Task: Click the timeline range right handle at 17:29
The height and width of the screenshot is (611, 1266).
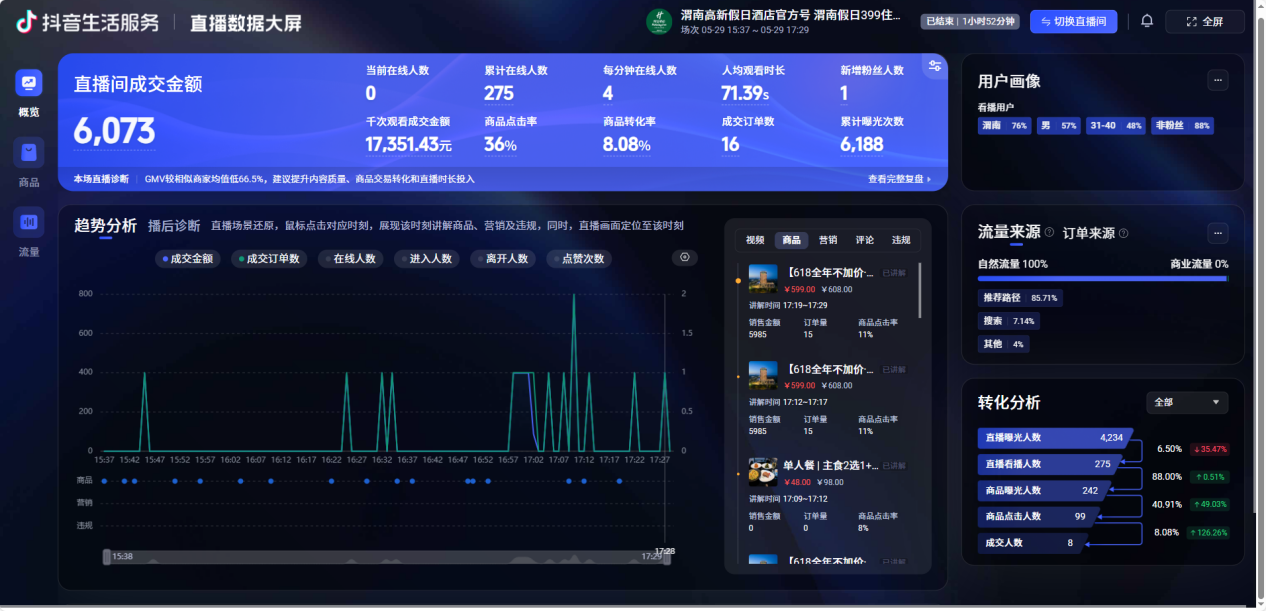Action: pyautogui.click(x=665, y=557)
